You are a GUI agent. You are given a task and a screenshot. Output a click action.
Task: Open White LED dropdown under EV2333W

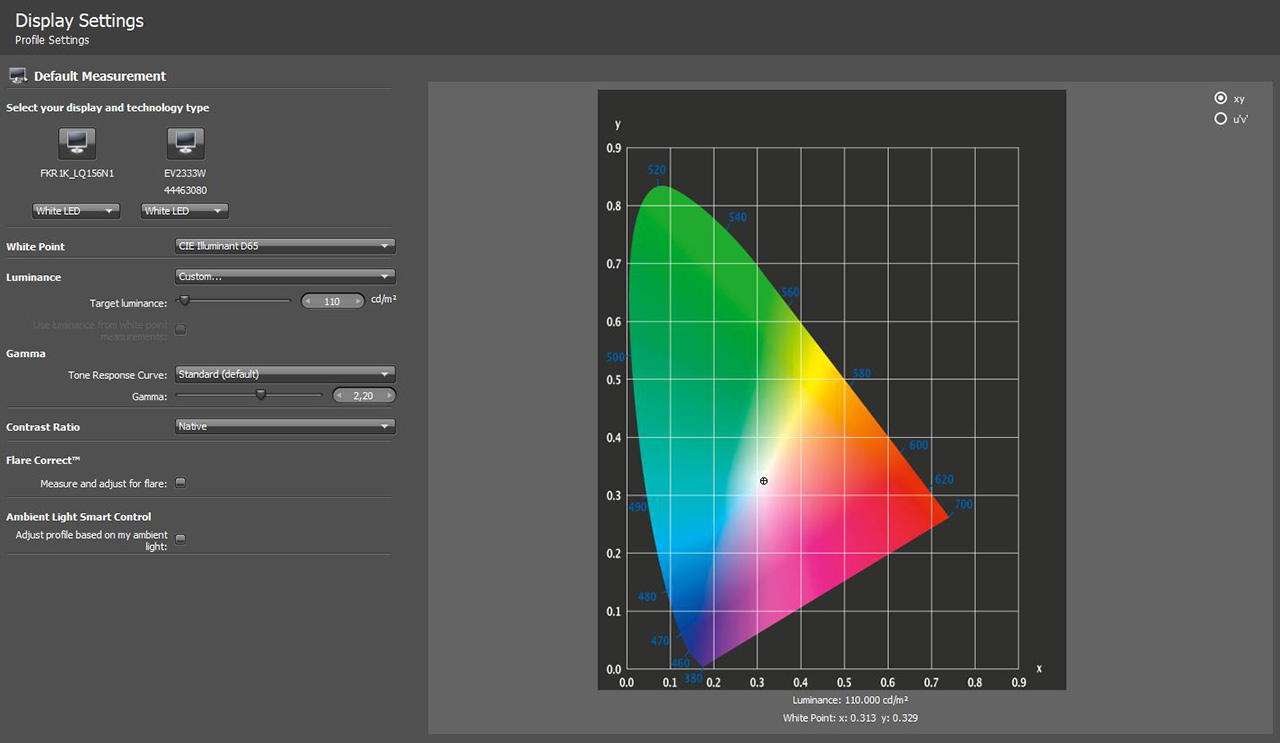[185, 211]
